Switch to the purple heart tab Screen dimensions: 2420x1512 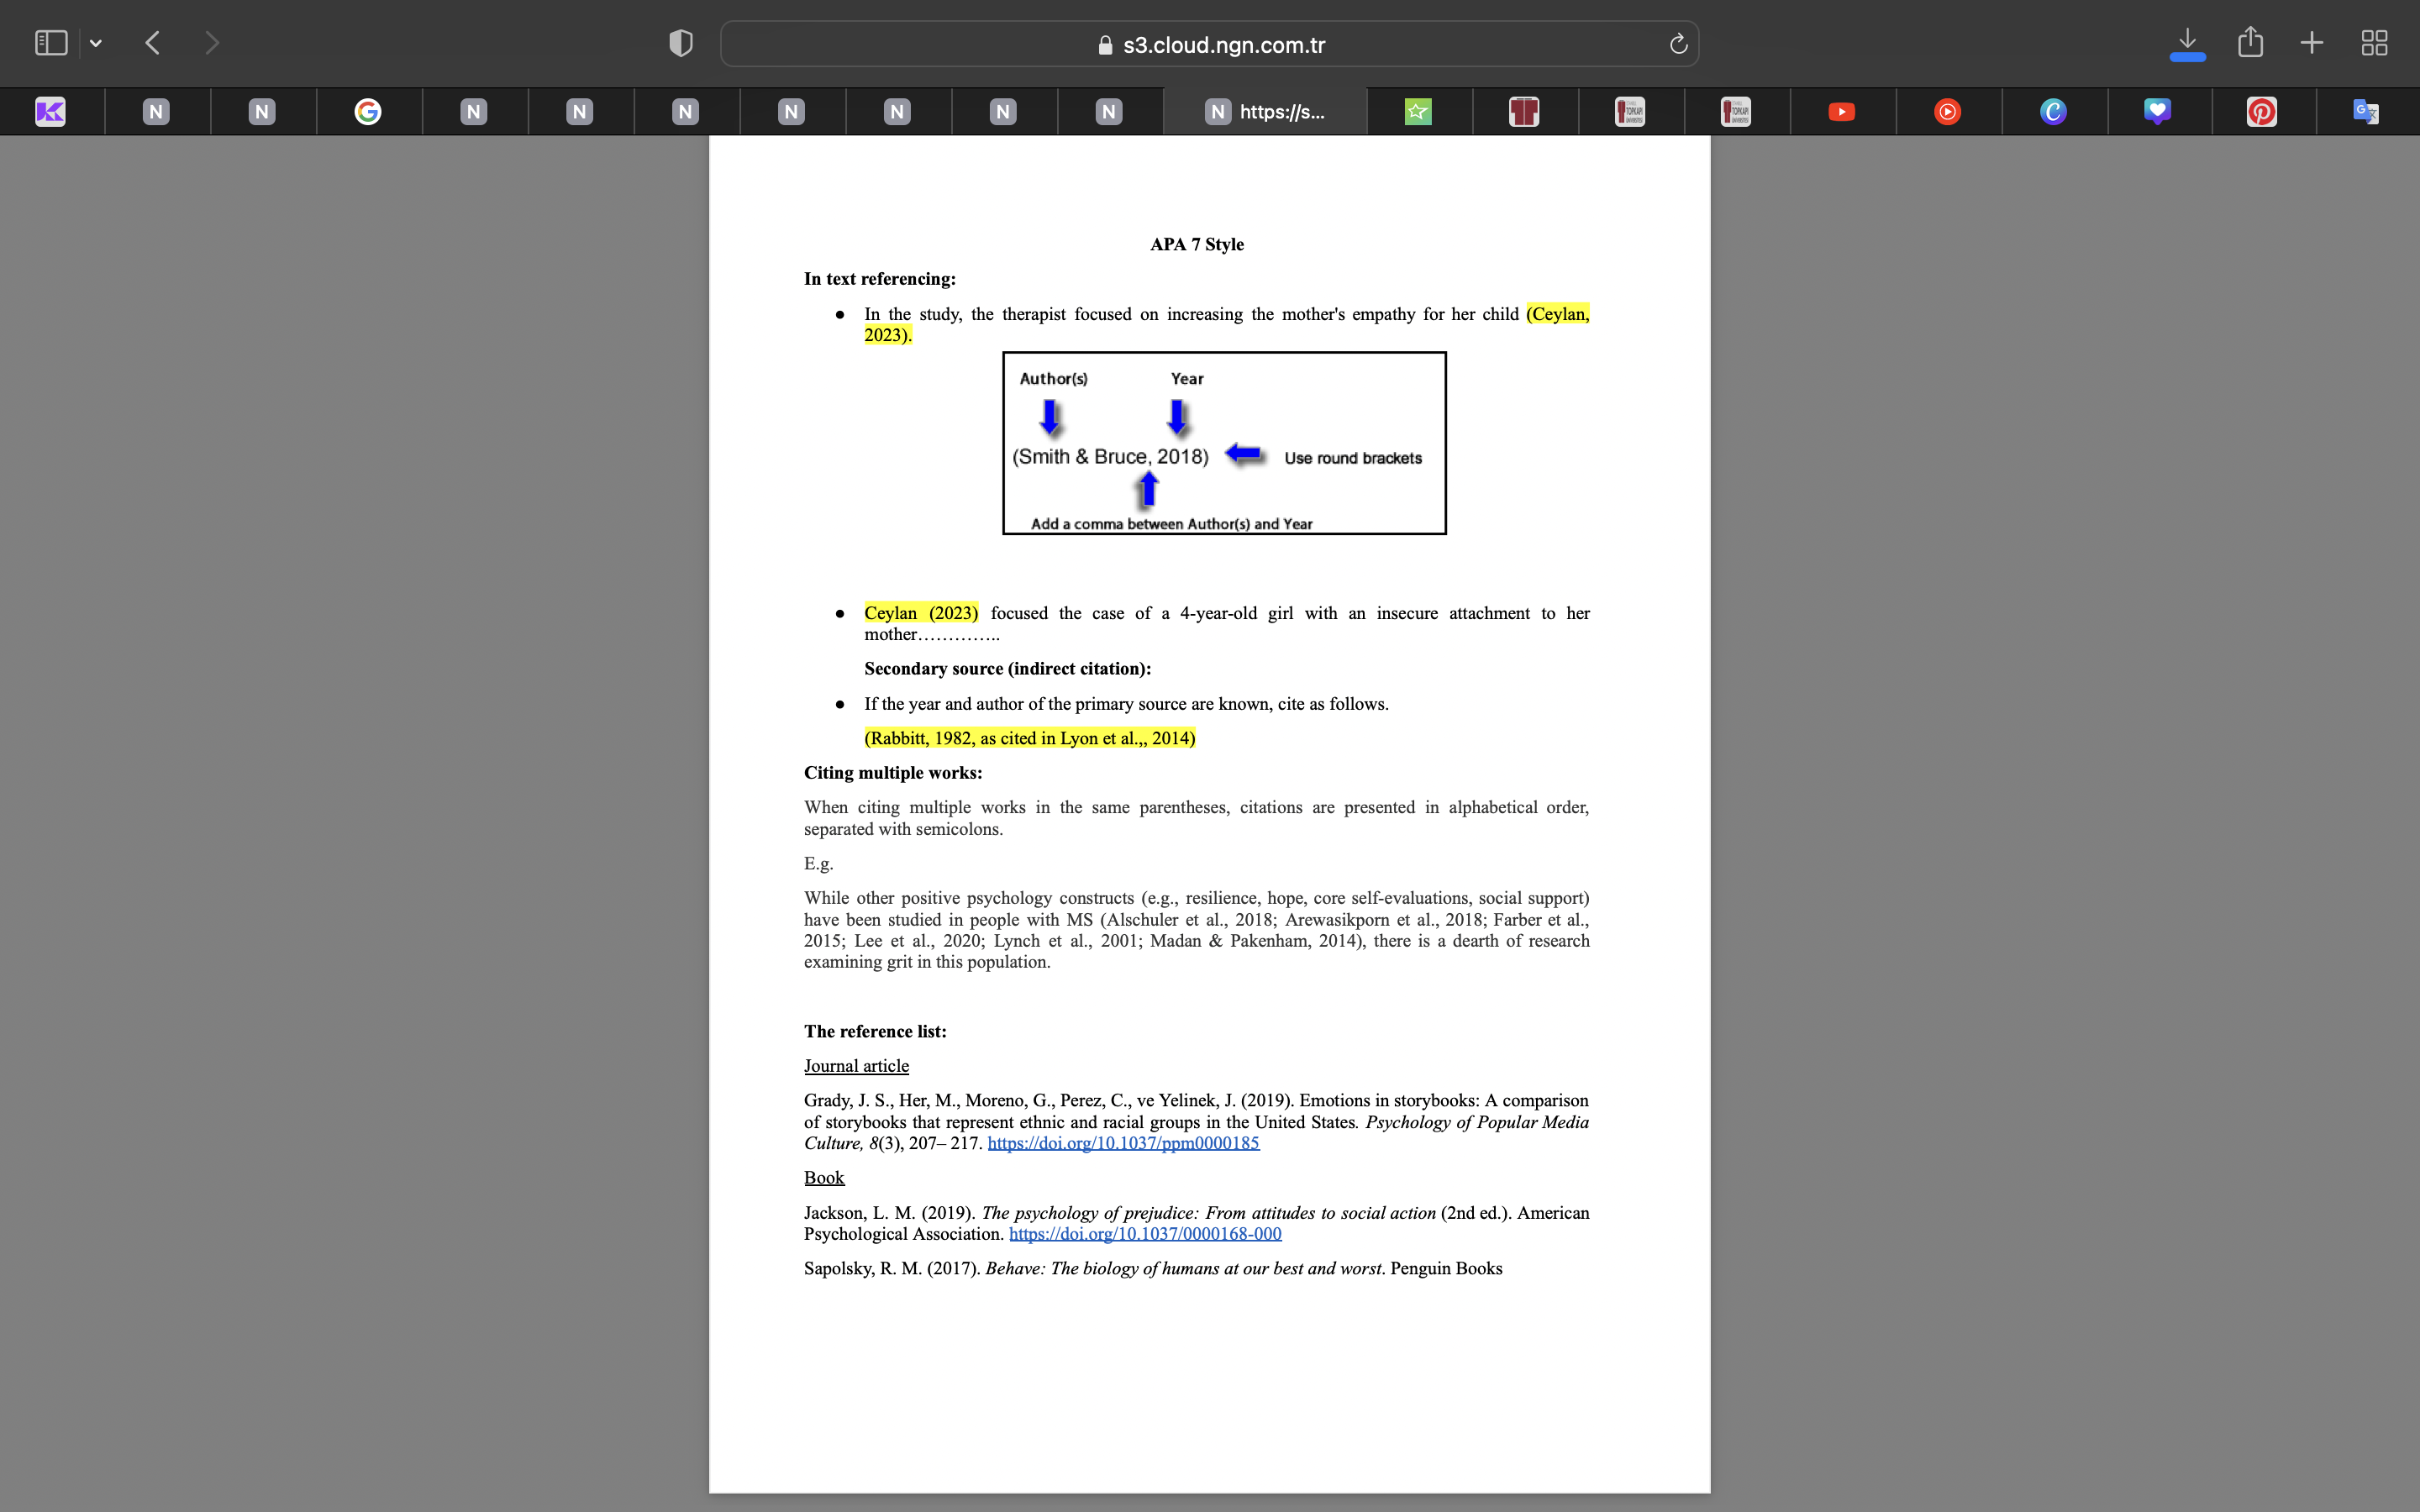pos(2157,111)
